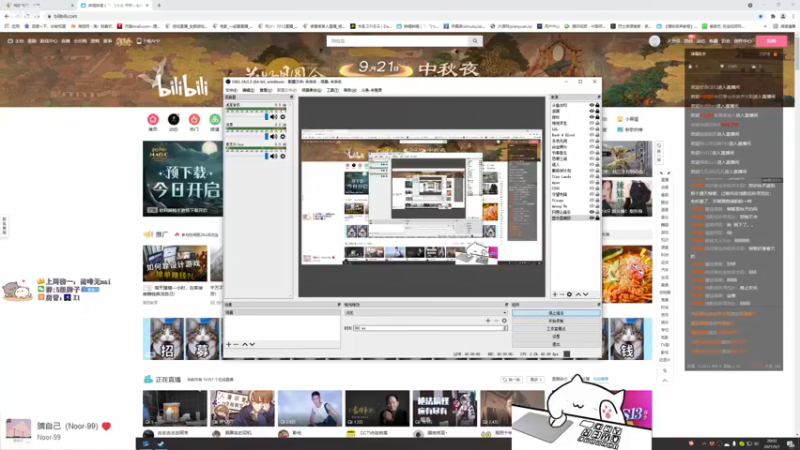The height and width of the screenshot is (450, 800).
Task: Click the transition duration stepper arrows
Action: 505,328
